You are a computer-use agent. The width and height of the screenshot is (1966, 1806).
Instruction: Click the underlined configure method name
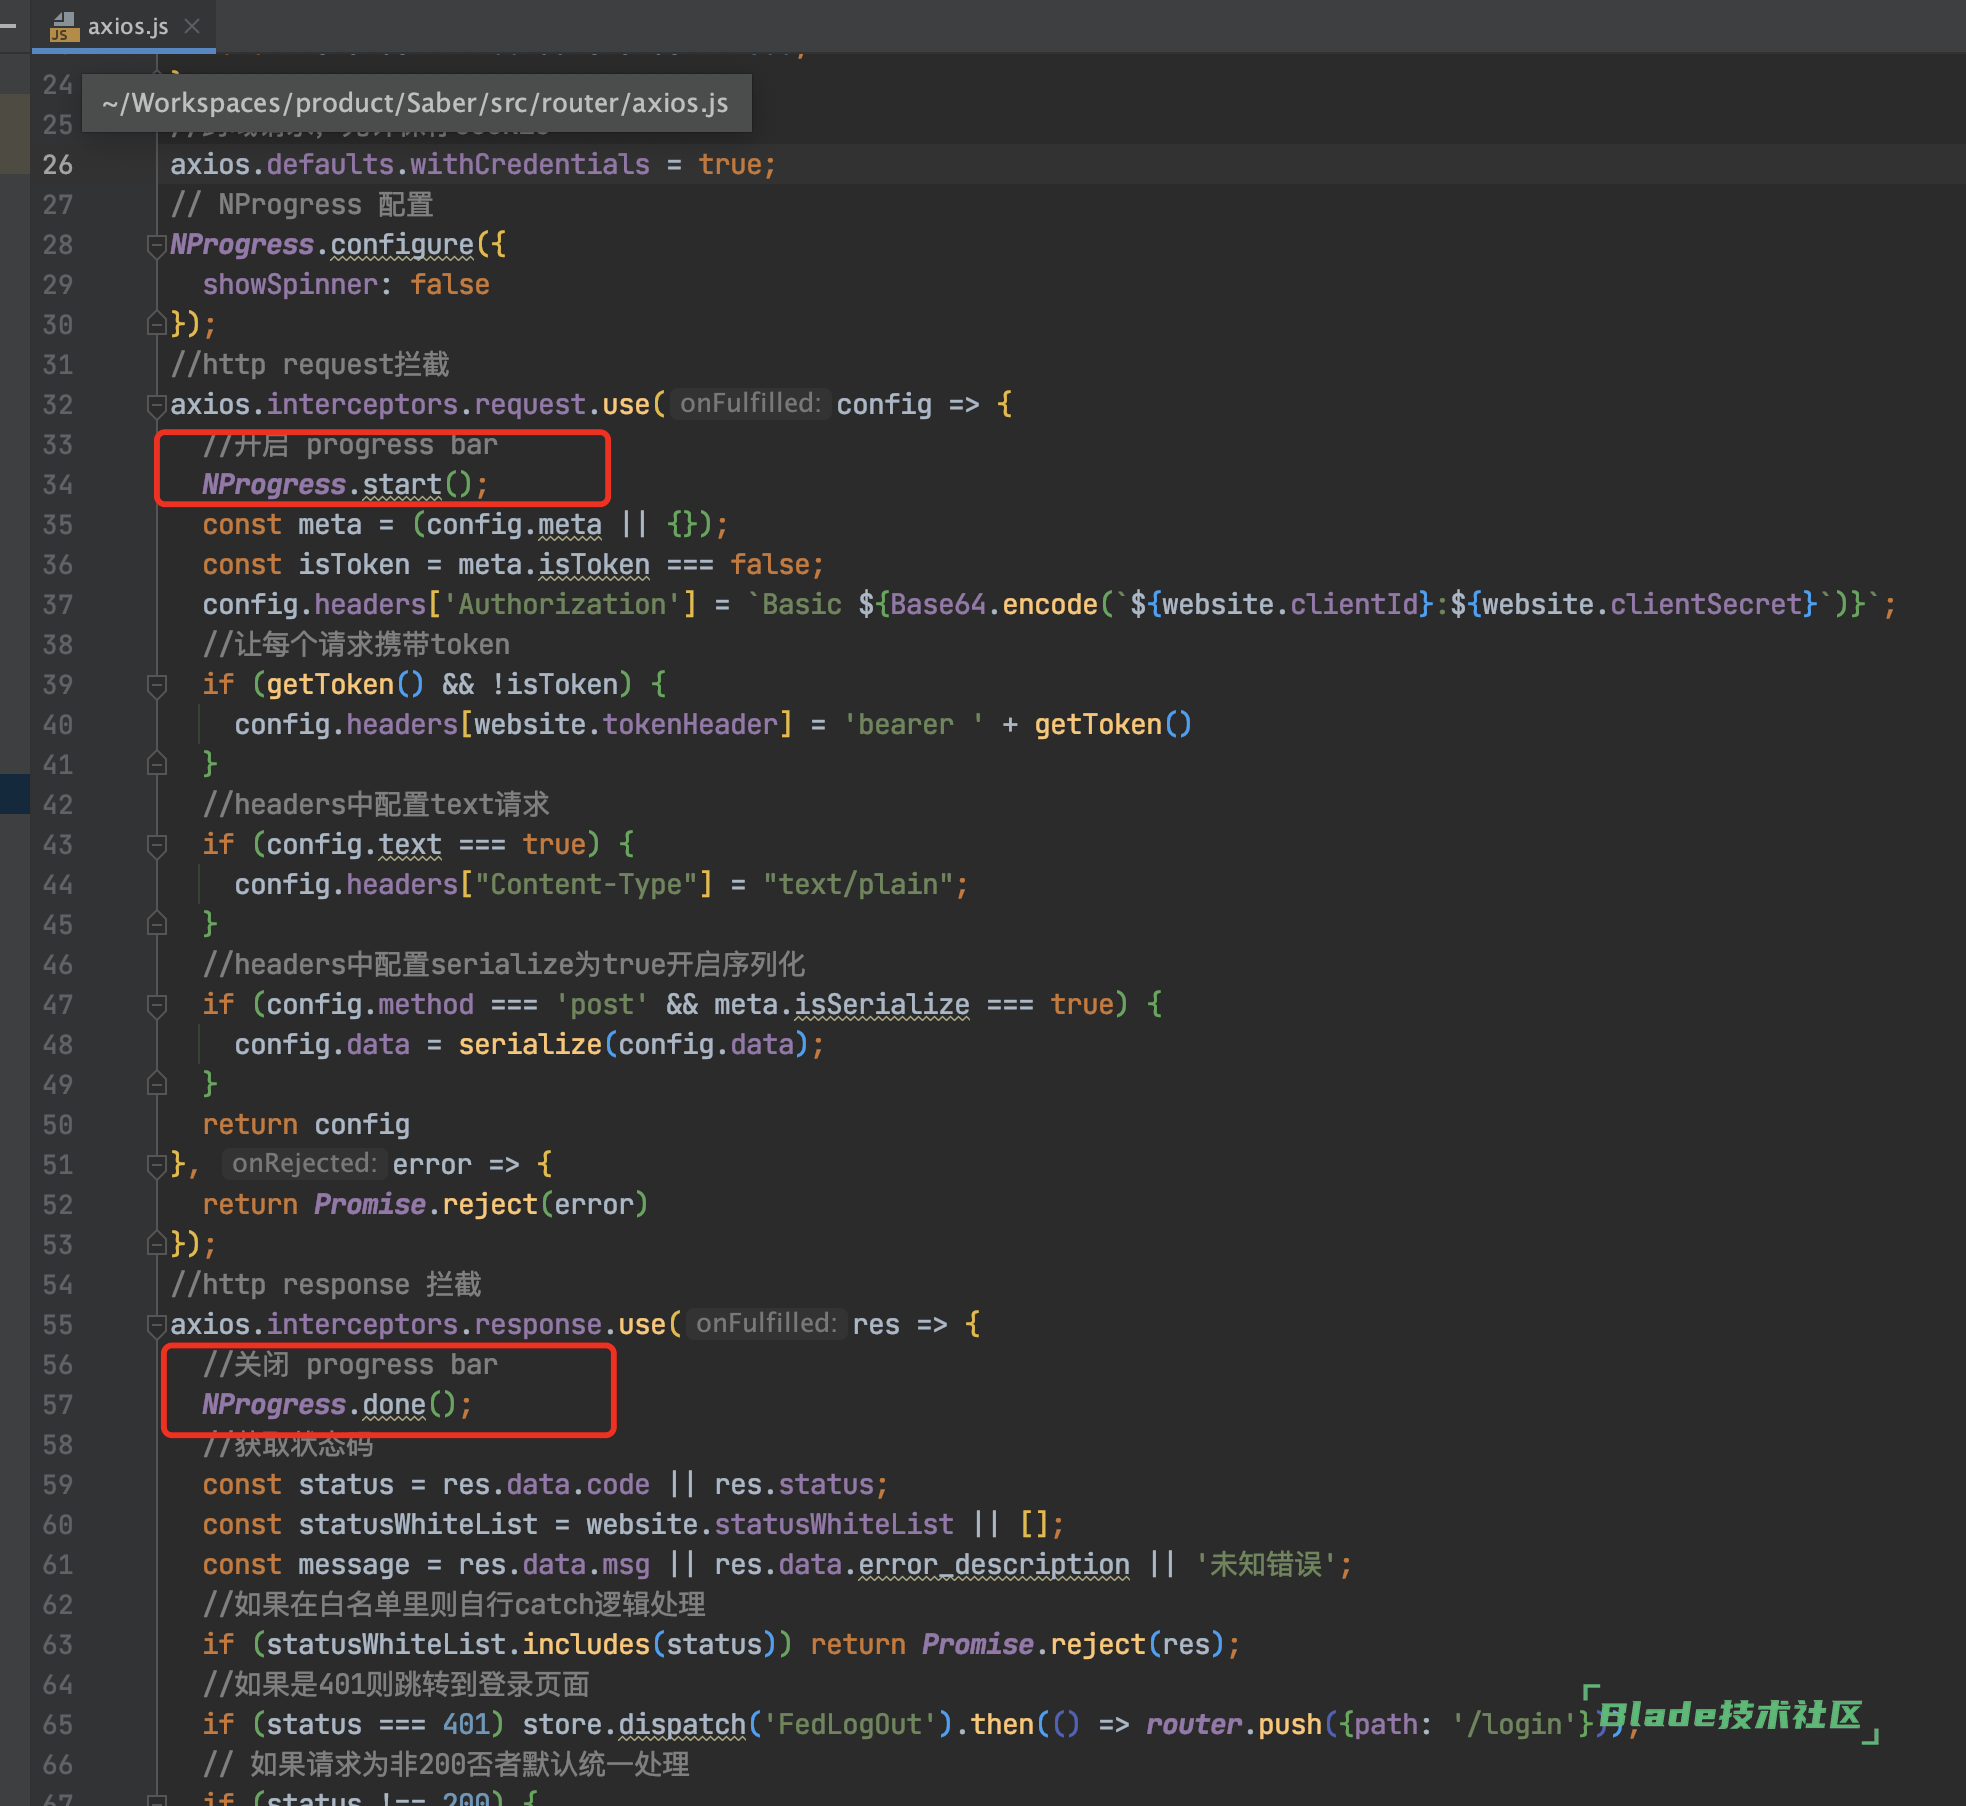point(402,244)
